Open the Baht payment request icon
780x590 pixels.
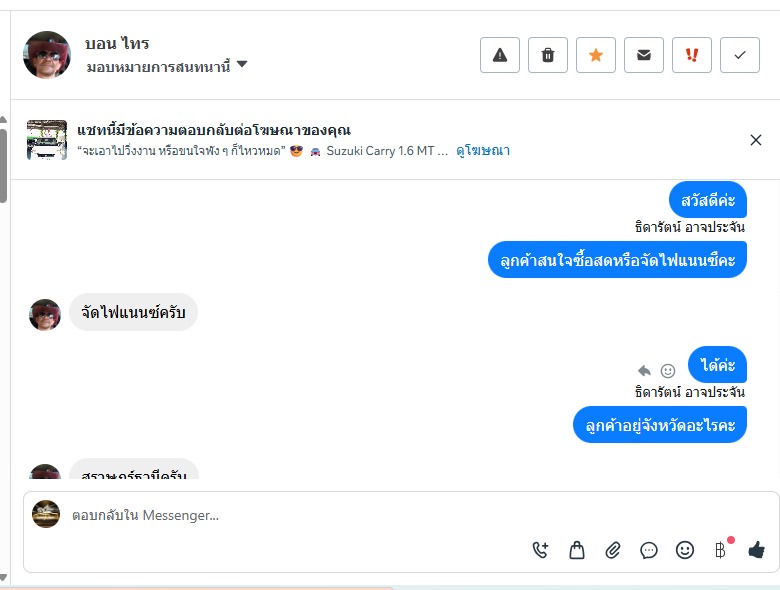tap(720, 549)
